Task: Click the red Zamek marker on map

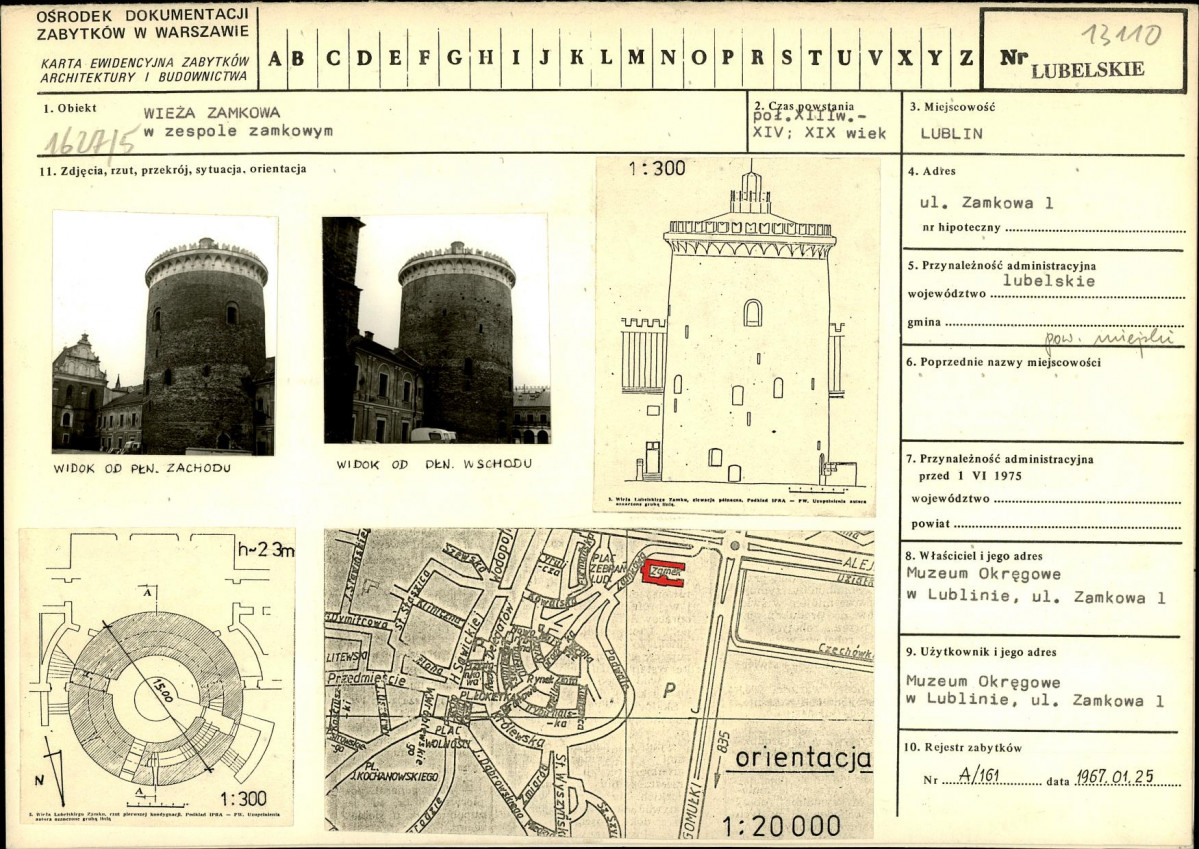Action: coord(664,571)
